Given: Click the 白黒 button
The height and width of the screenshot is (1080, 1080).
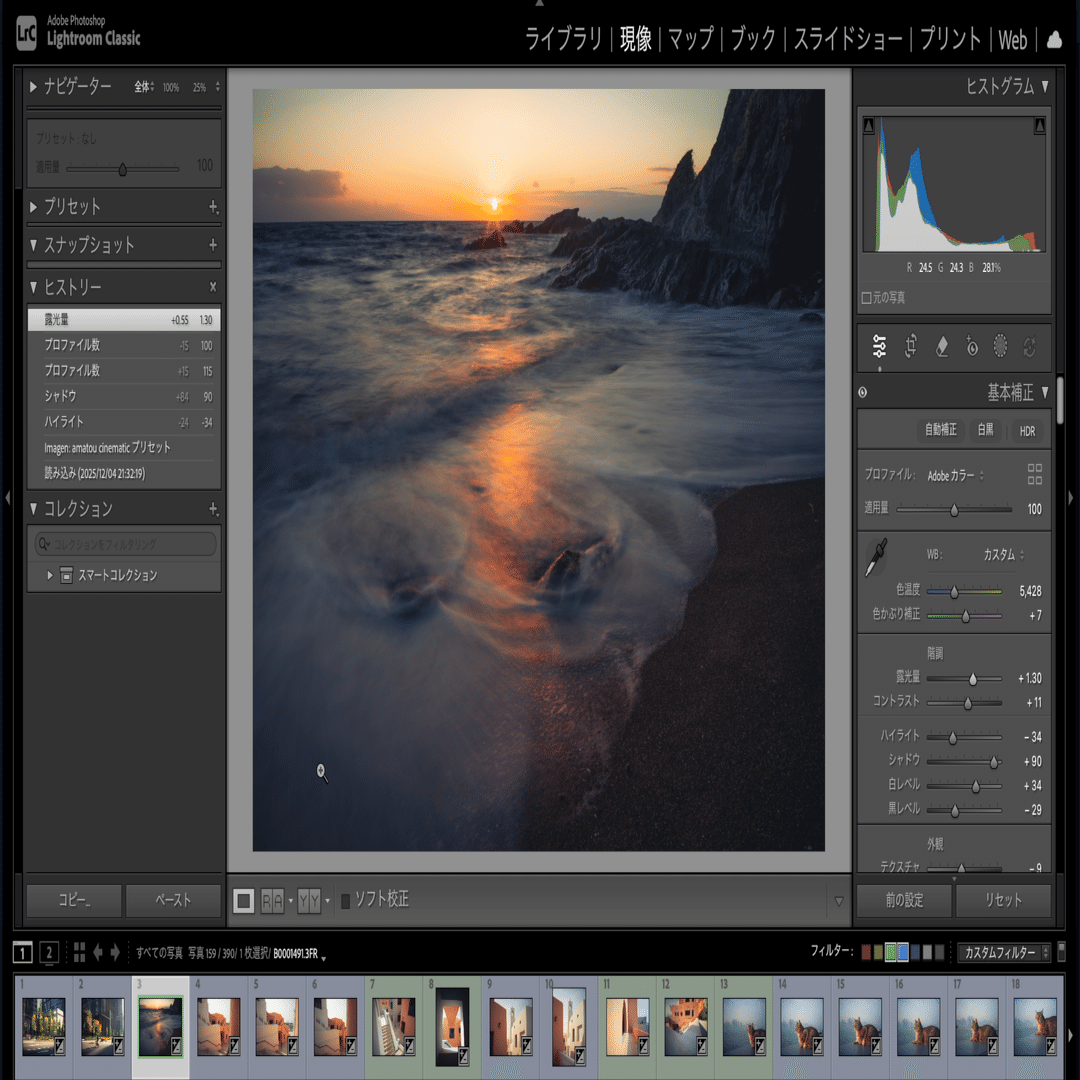Looking at the screenshot, I should (x=986, y=430).
